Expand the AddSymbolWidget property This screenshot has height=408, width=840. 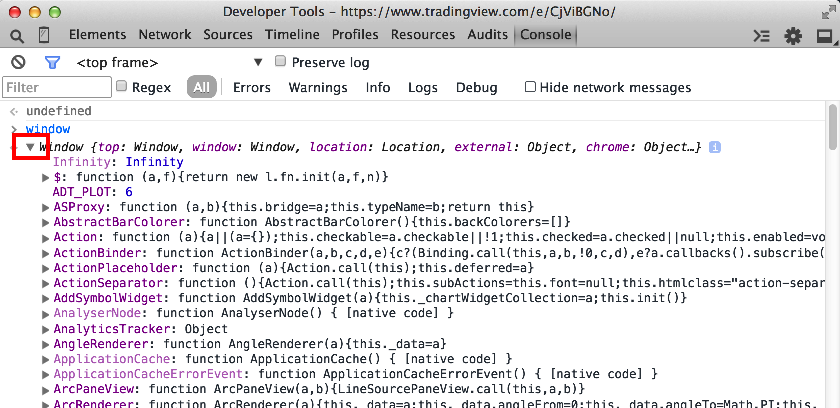pyautogui.click(x=46, y=298)
